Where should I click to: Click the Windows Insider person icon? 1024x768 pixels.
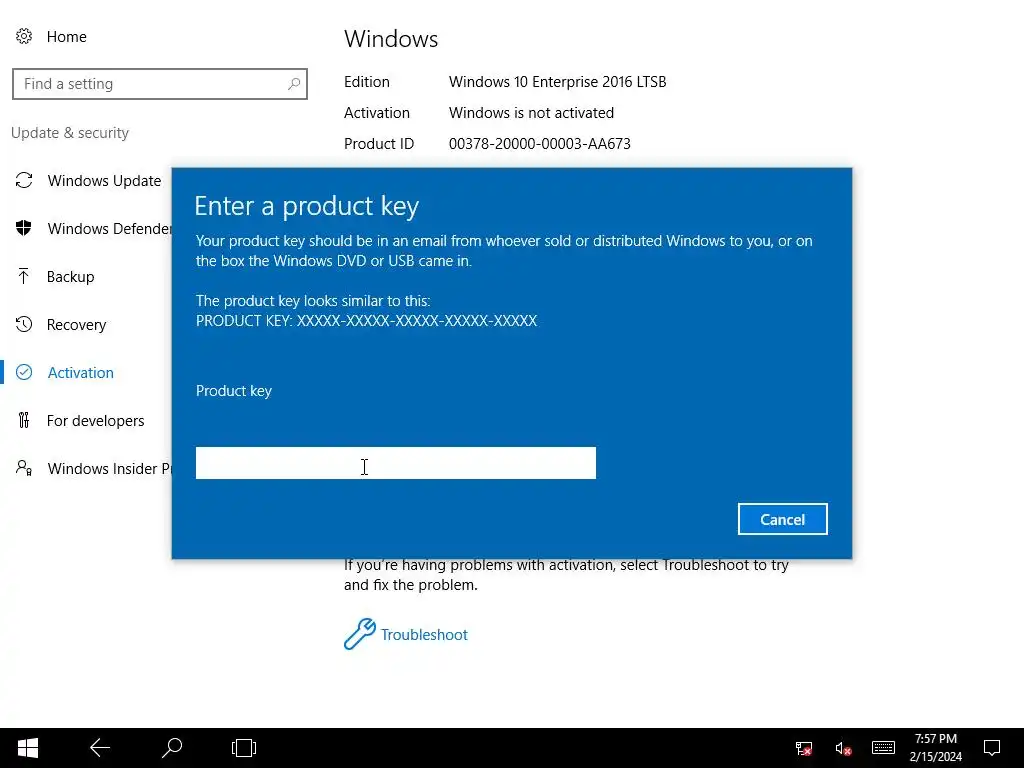[x=24, y=468]
